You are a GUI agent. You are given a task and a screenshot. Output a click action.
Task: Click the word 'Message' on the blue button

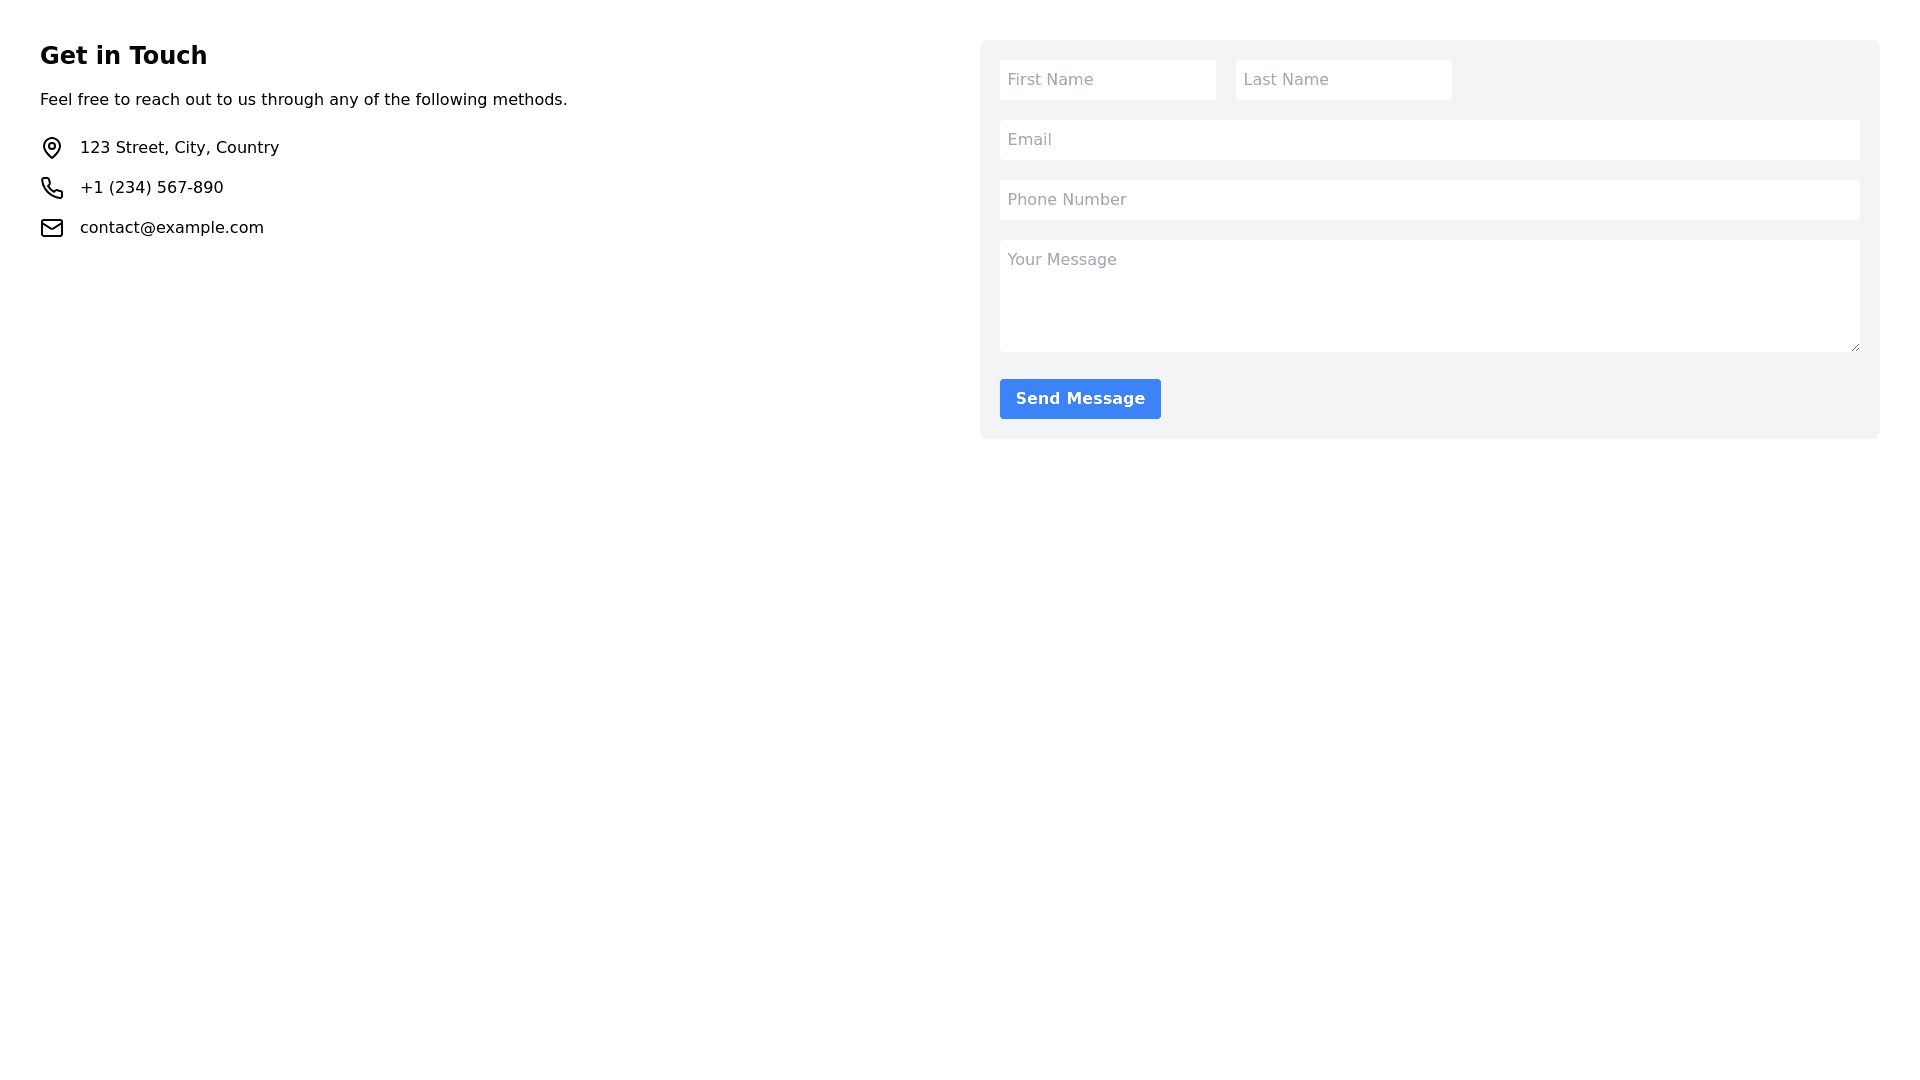pos(1105,399)
